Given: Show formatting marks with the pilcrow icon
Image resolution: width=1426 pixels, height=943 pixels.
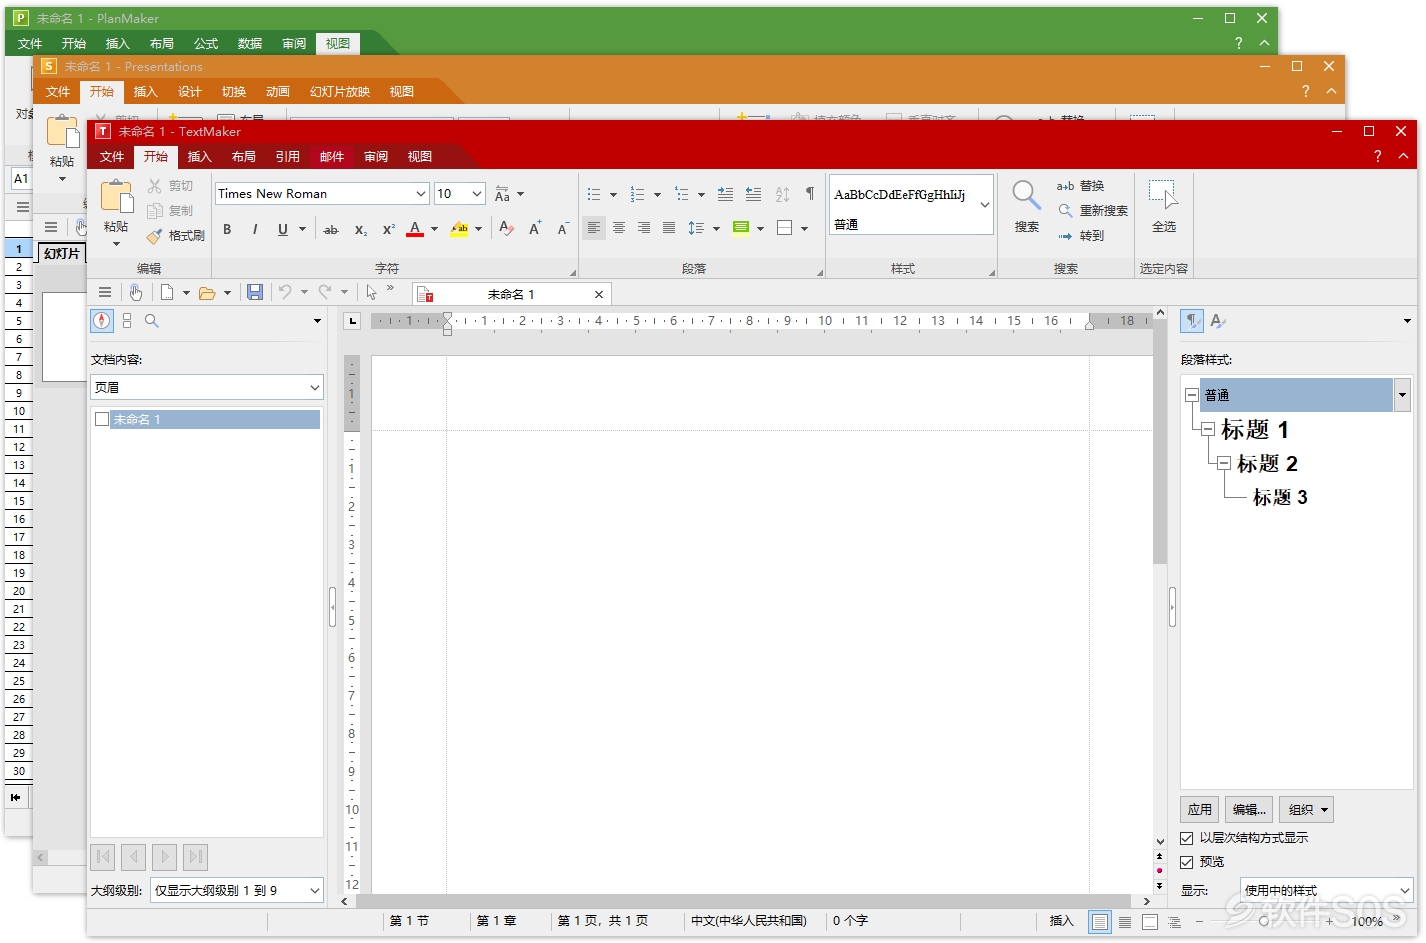Looking at the screenshot, I should coord(809,194).
